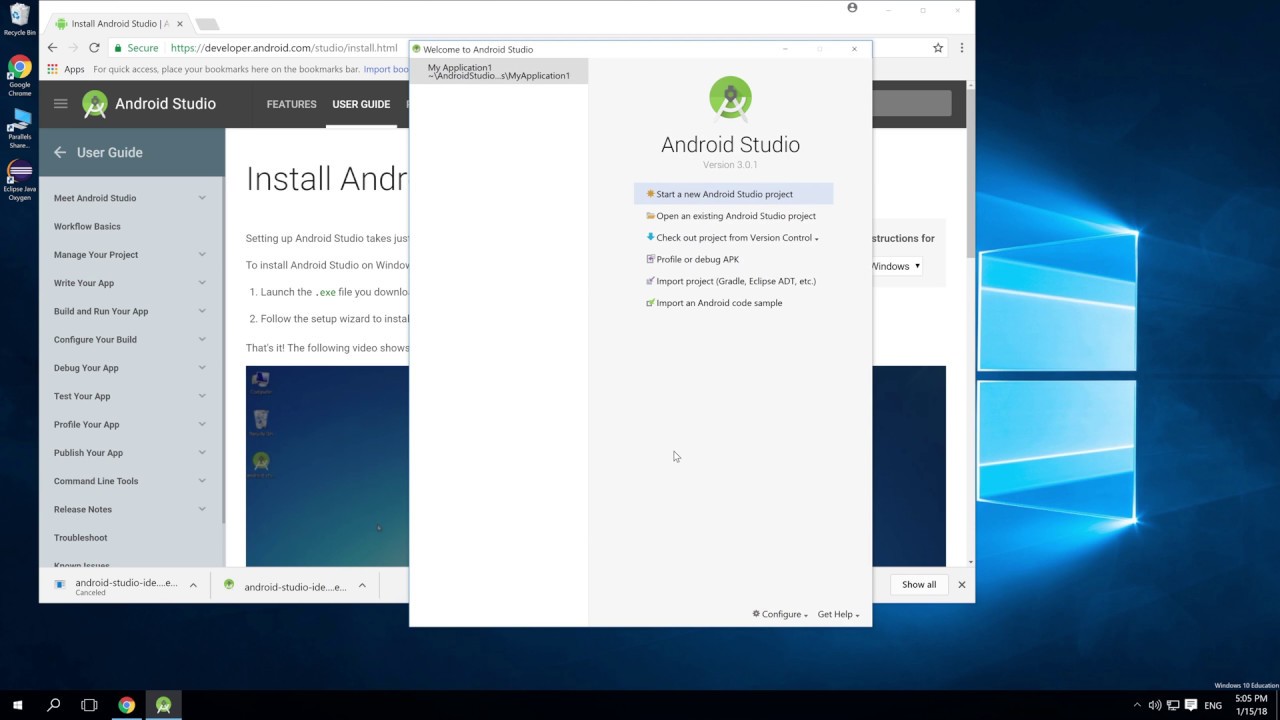Open the Windows Start menu
This screenshot has width=1280, height=720.
(x=17, y=705)
